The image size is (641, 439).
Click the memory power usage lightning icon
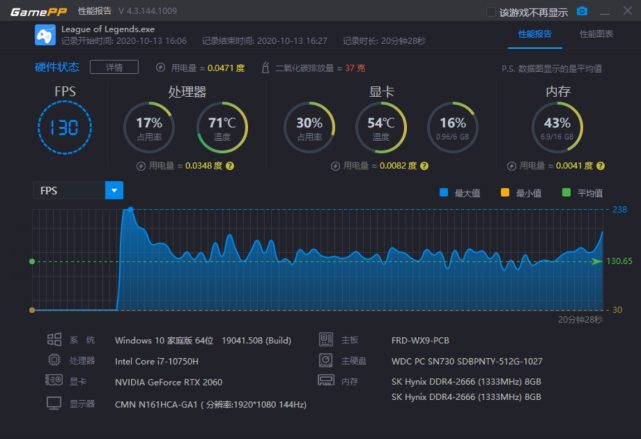coord(511,166)
